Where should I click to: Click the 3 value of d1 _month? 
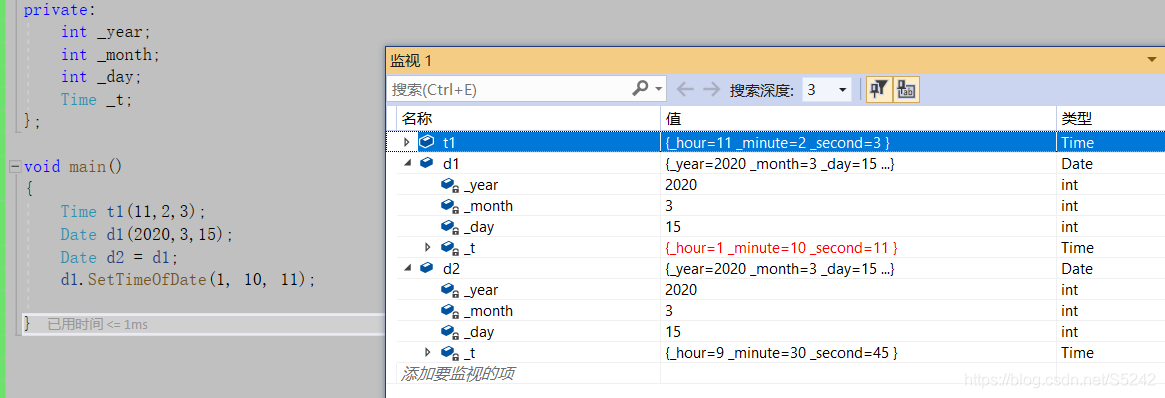point(669,206)
